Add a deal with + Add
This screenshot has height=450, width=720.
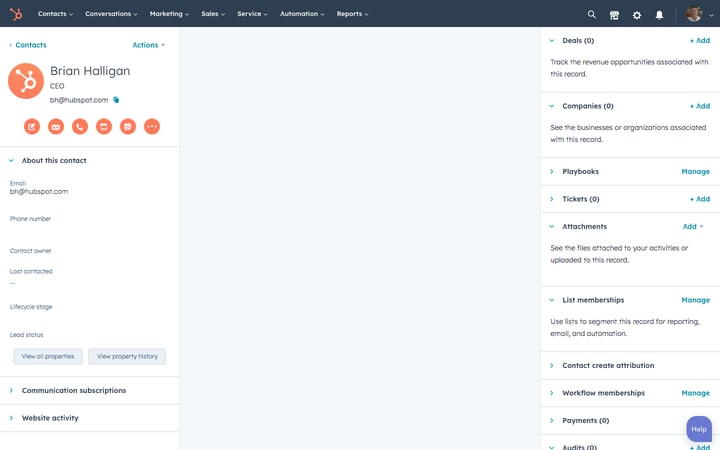point(700,40)
